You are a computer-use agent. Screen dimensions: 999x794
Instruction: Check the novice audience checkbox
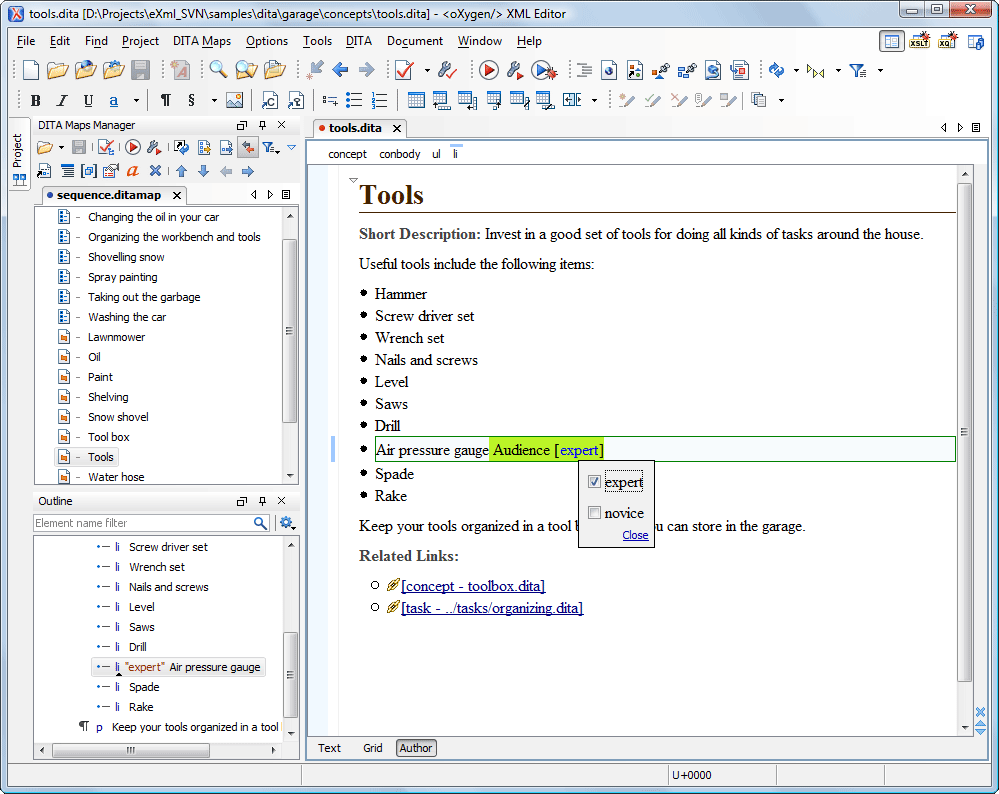(594, 512)
